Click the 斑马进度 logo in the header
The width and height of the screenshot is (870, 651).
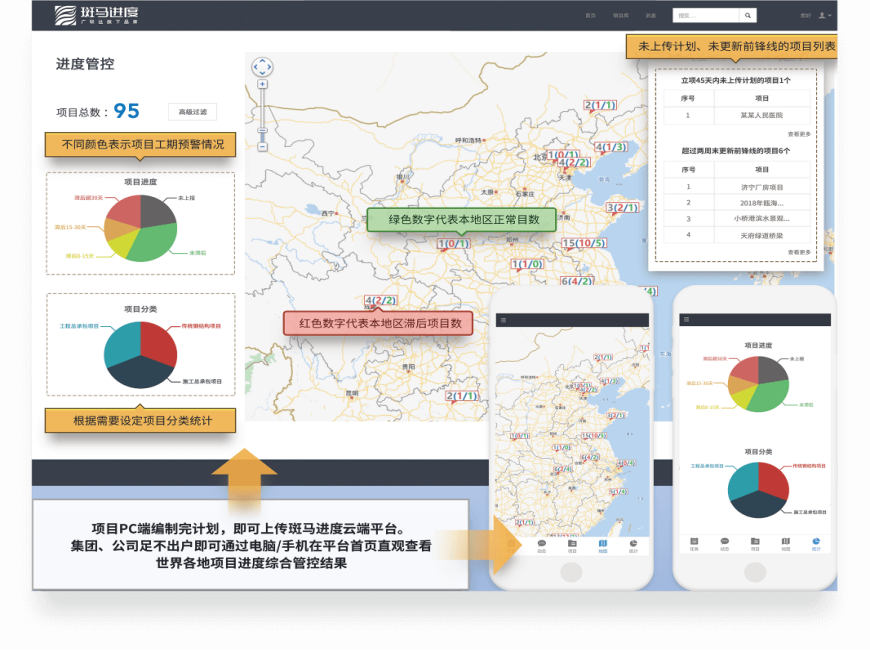coord(97,15)
